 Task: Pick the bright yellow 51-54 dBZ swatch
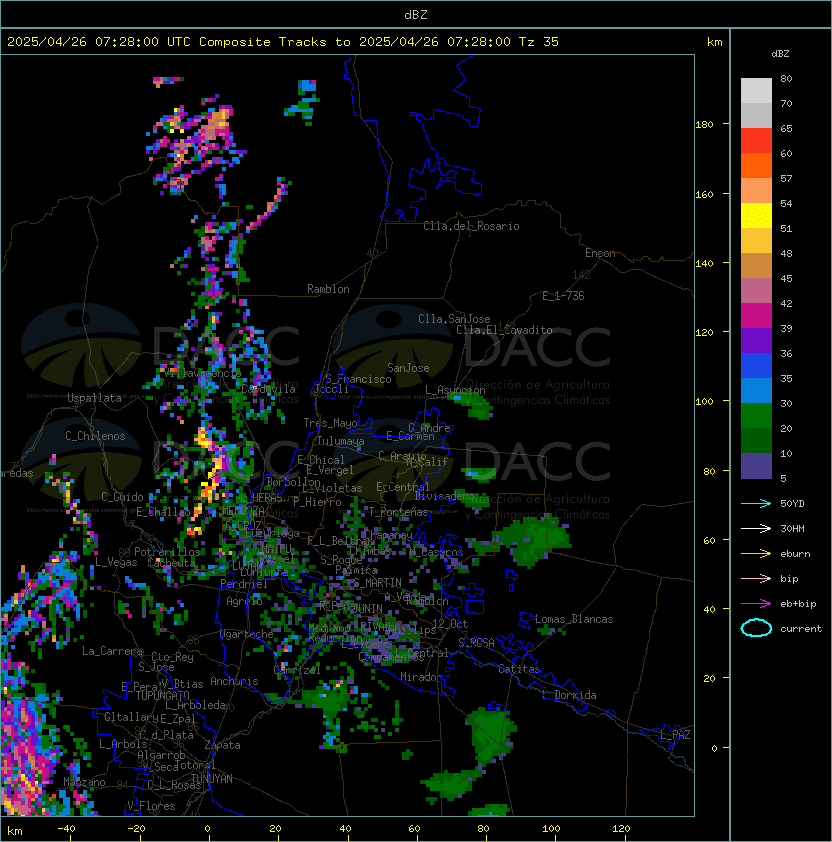[756, 216]
